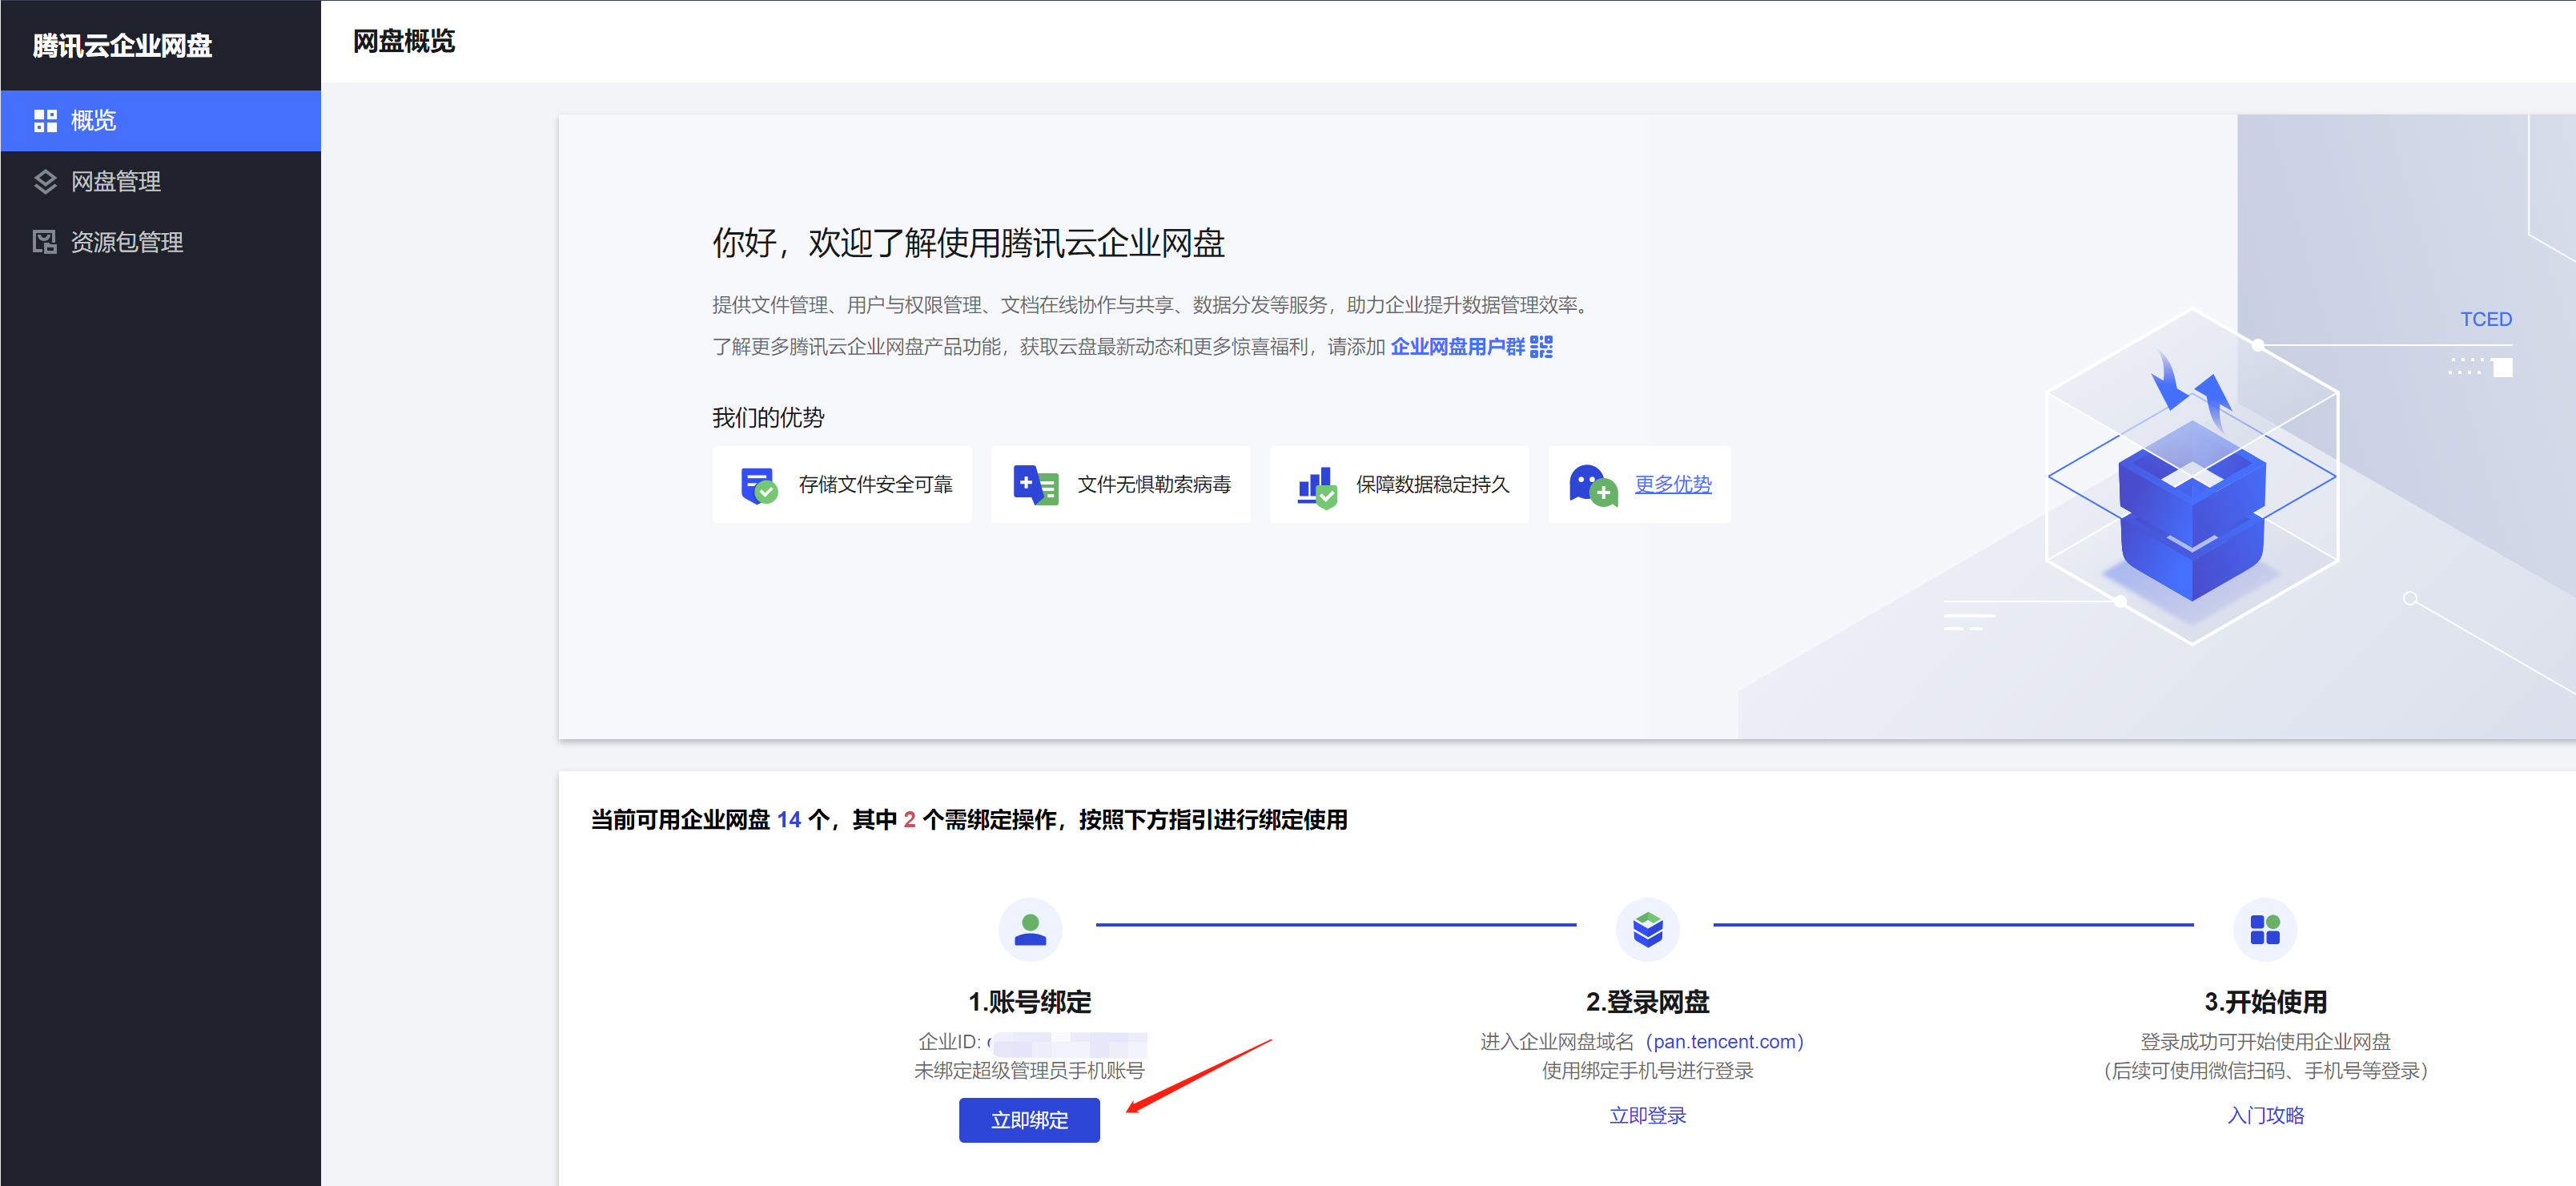Viewport: 2576px width, 1186px height.
Task: Click the 立即登录 link
Action: pyautogui.click(x=1647, y=1115)
